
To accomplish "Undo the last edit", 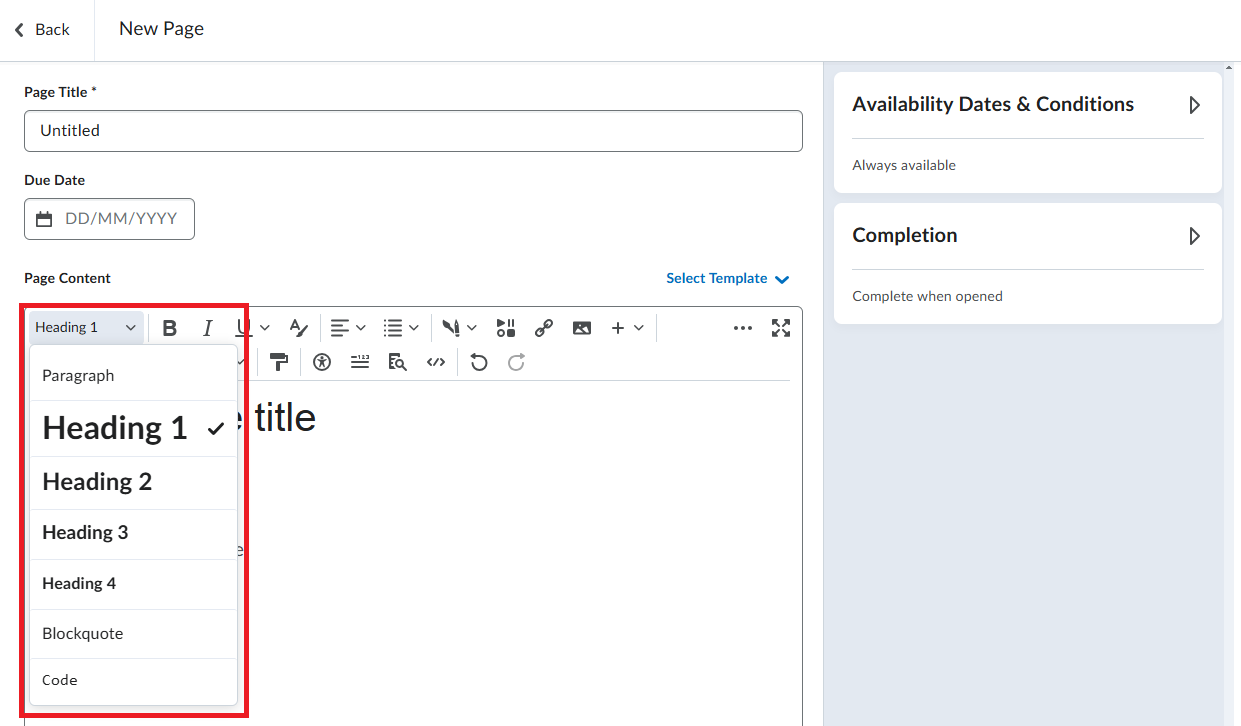I will click(479, 363).
